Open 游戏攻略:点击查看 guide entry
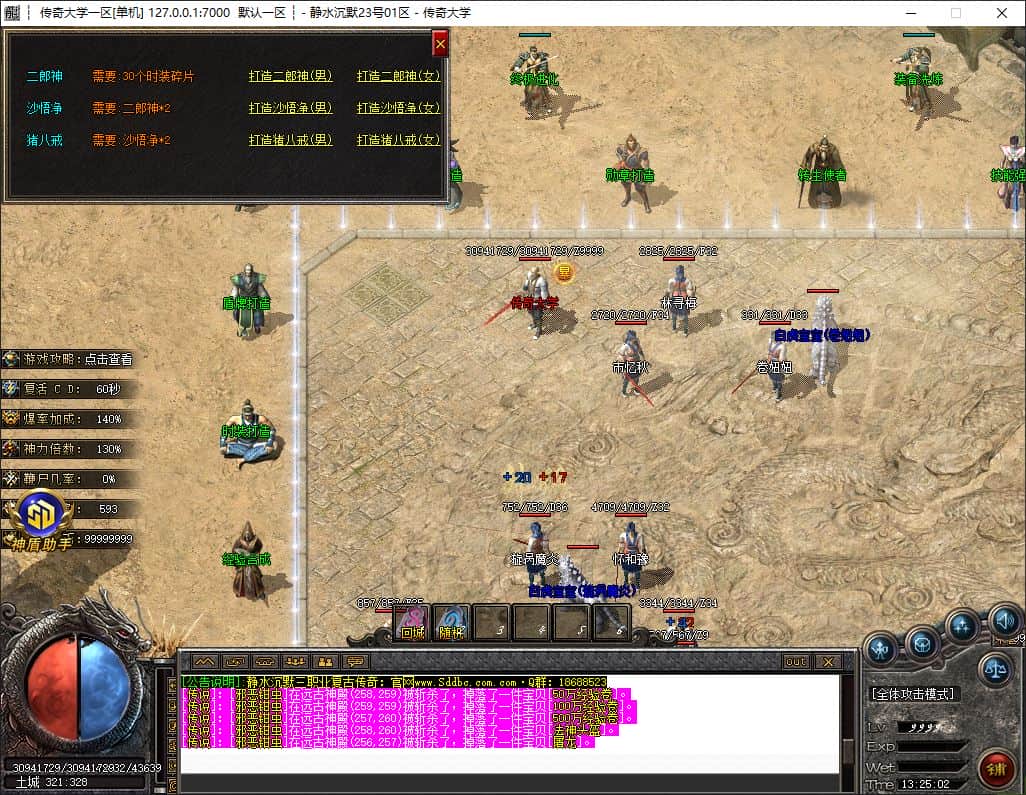The image size is (1026, 795). 68,359
